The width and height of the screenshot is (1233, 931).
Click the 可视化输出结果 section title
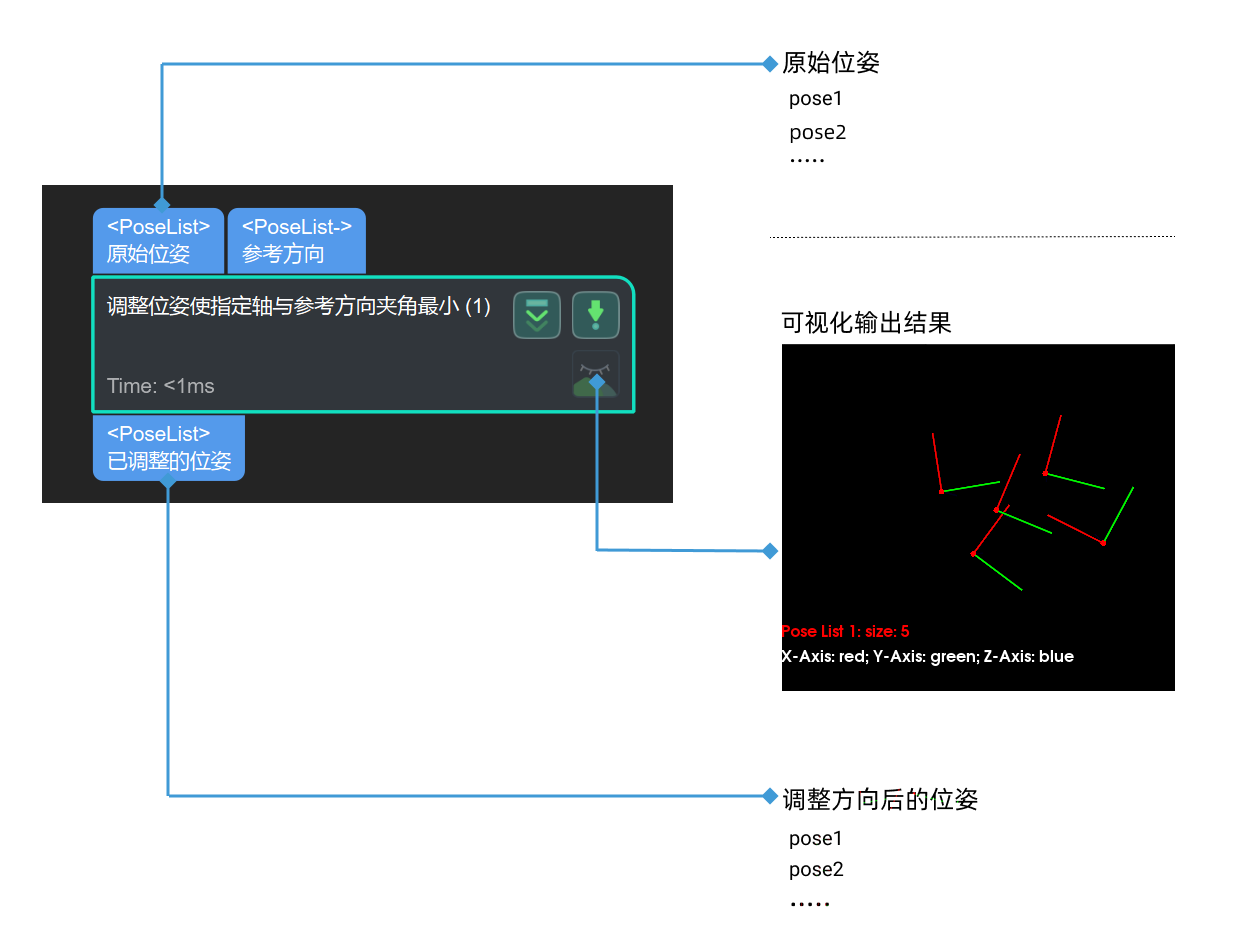click(x=866, y=323)
